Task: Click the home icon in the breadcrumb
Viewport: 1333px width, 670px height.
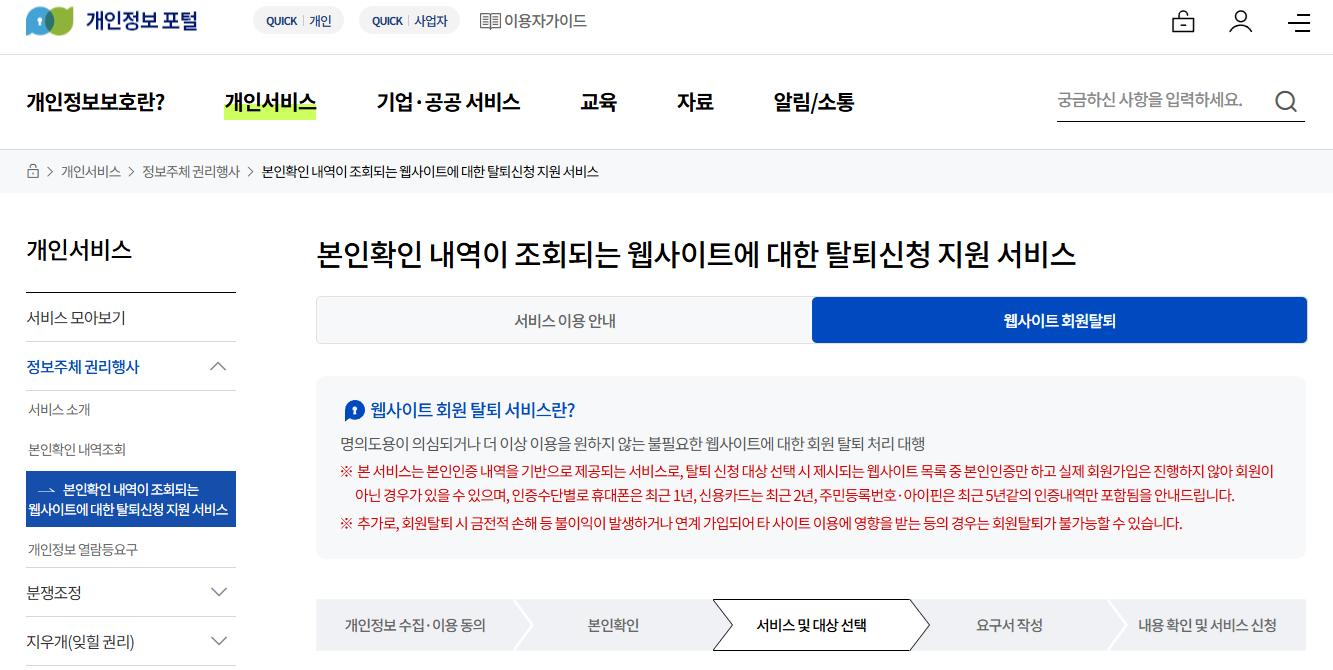Action: (x=30, y=171)
